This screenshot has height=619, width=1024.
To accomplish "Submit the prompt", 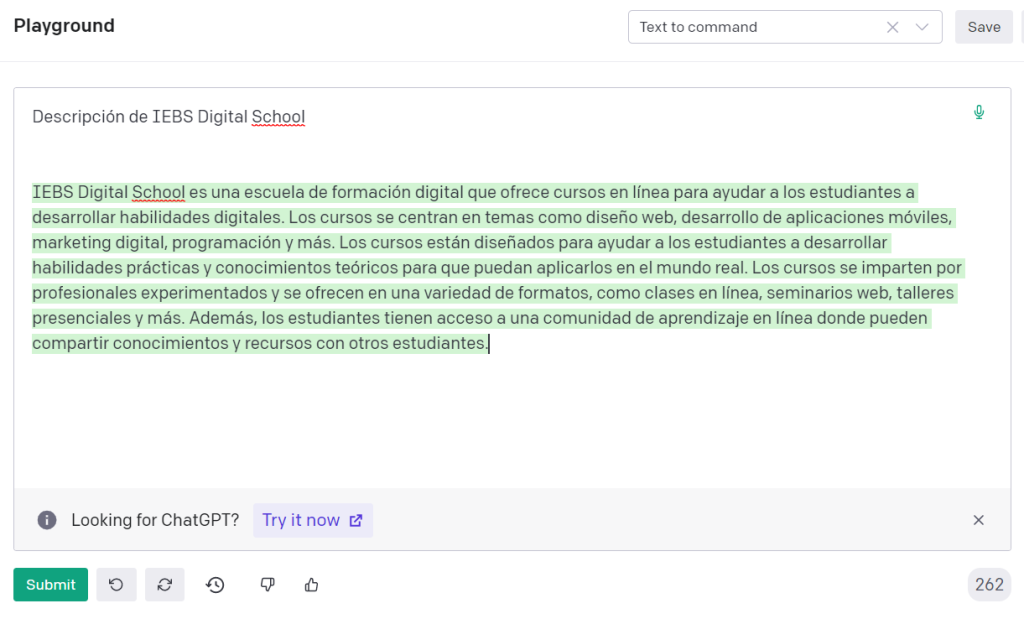I will [50, 584].
